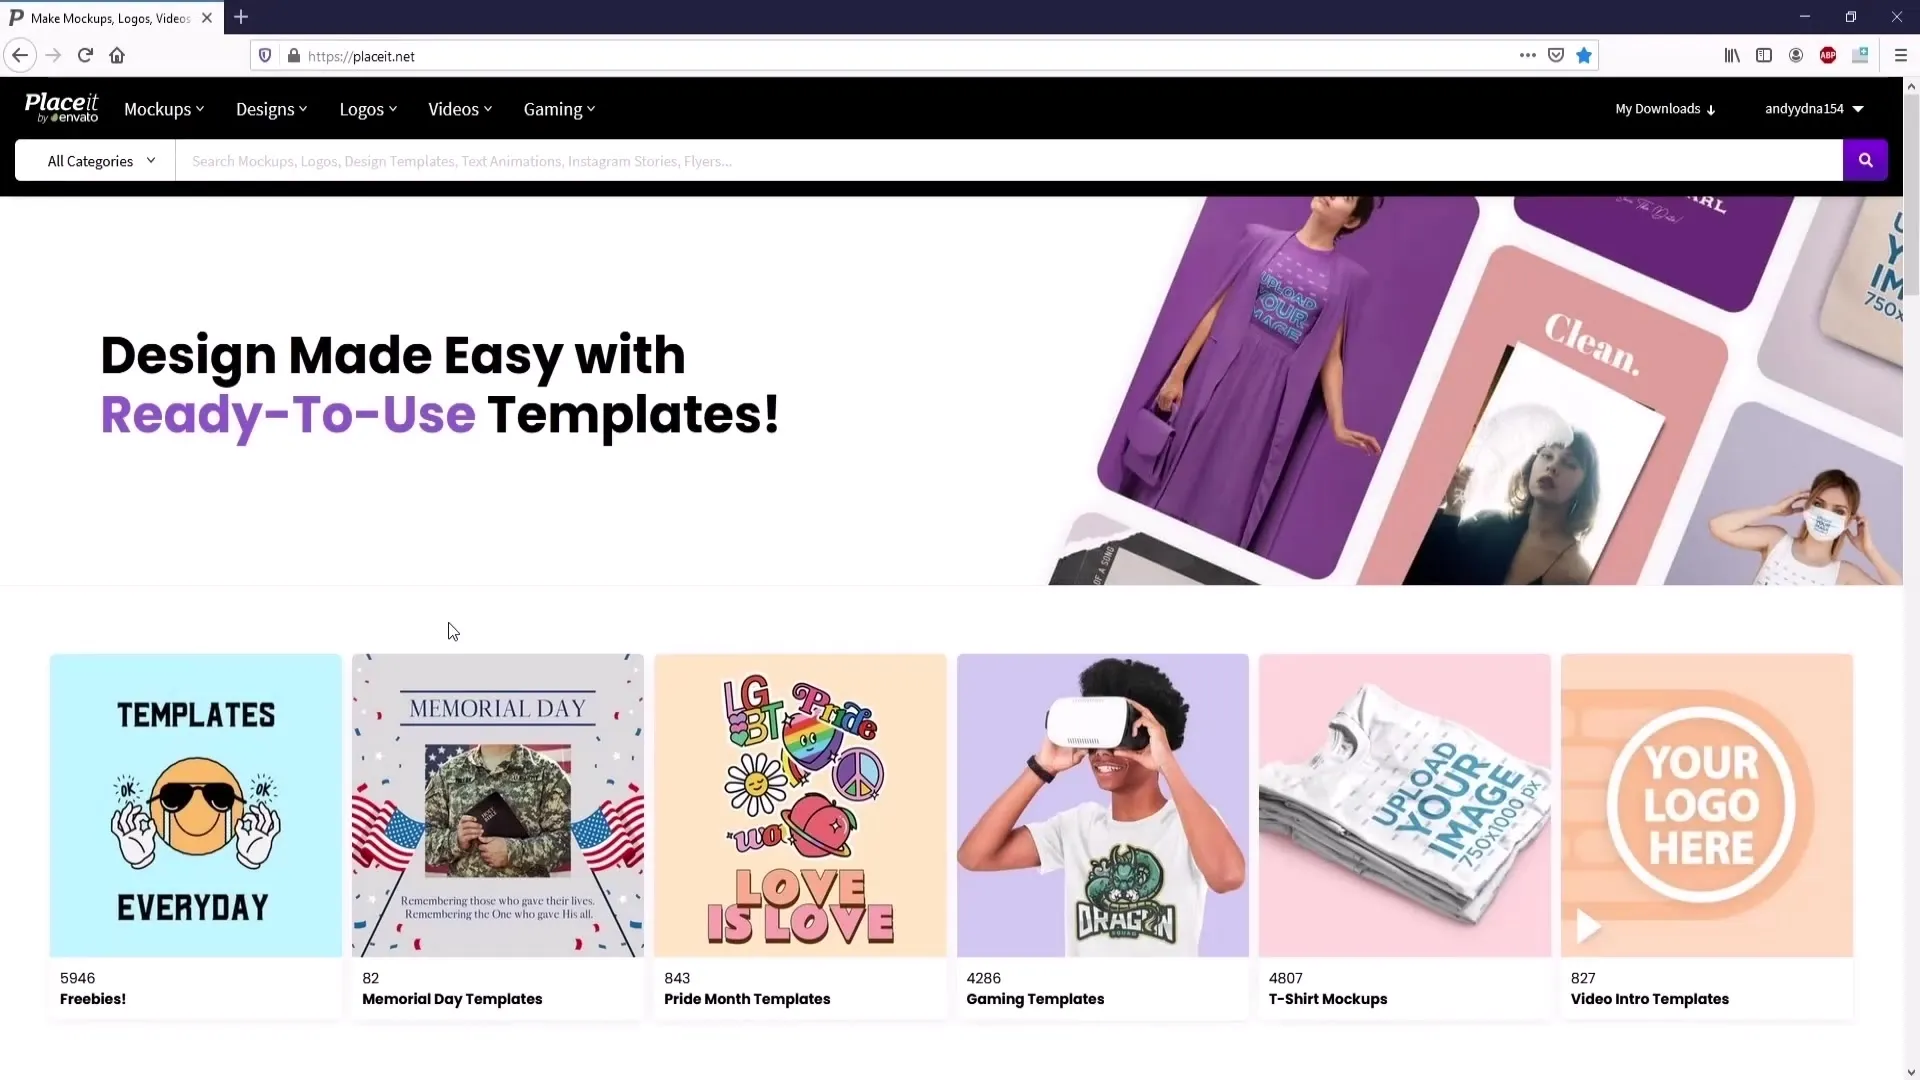Expand the Designs dropdown menu

click(270, 108)
